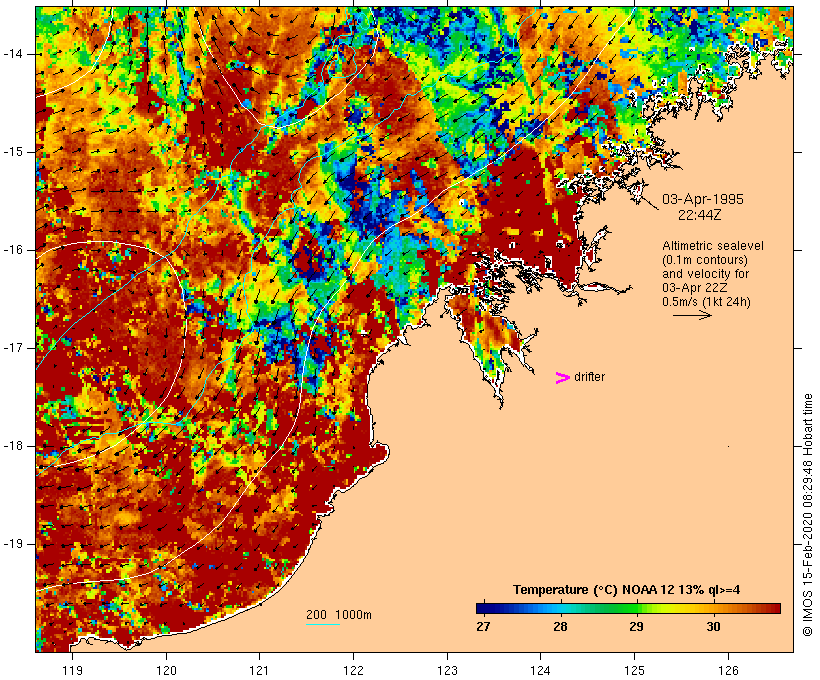Click longitude axis label '125'
The height and width of the screenshot is (680, 820).
click(x=635, y=670)
